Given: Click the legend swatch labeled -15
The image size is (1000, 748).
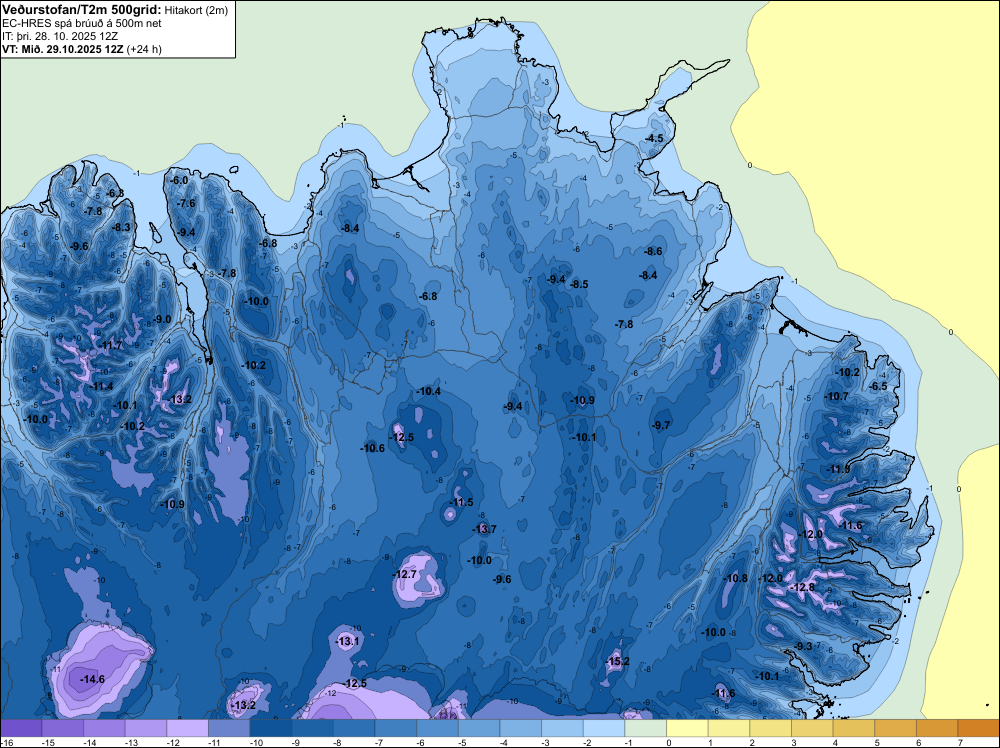Looking at the screenshot, I should click(62, 728).
